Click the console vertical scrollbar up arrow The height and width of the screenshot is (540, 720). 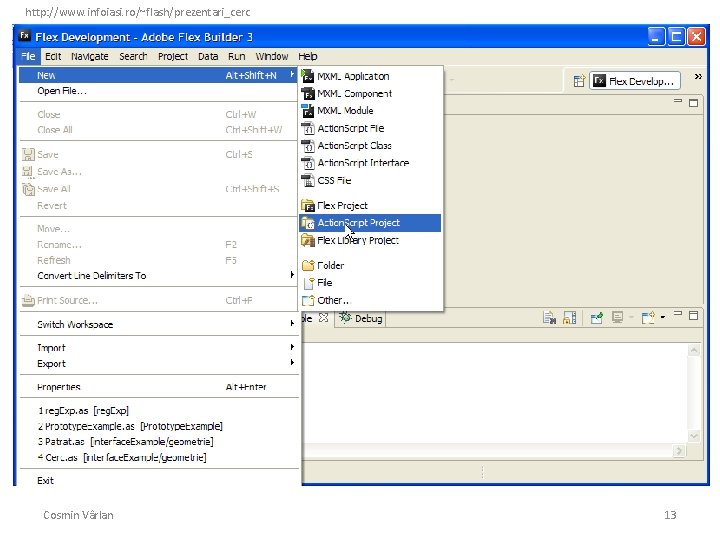694,350
